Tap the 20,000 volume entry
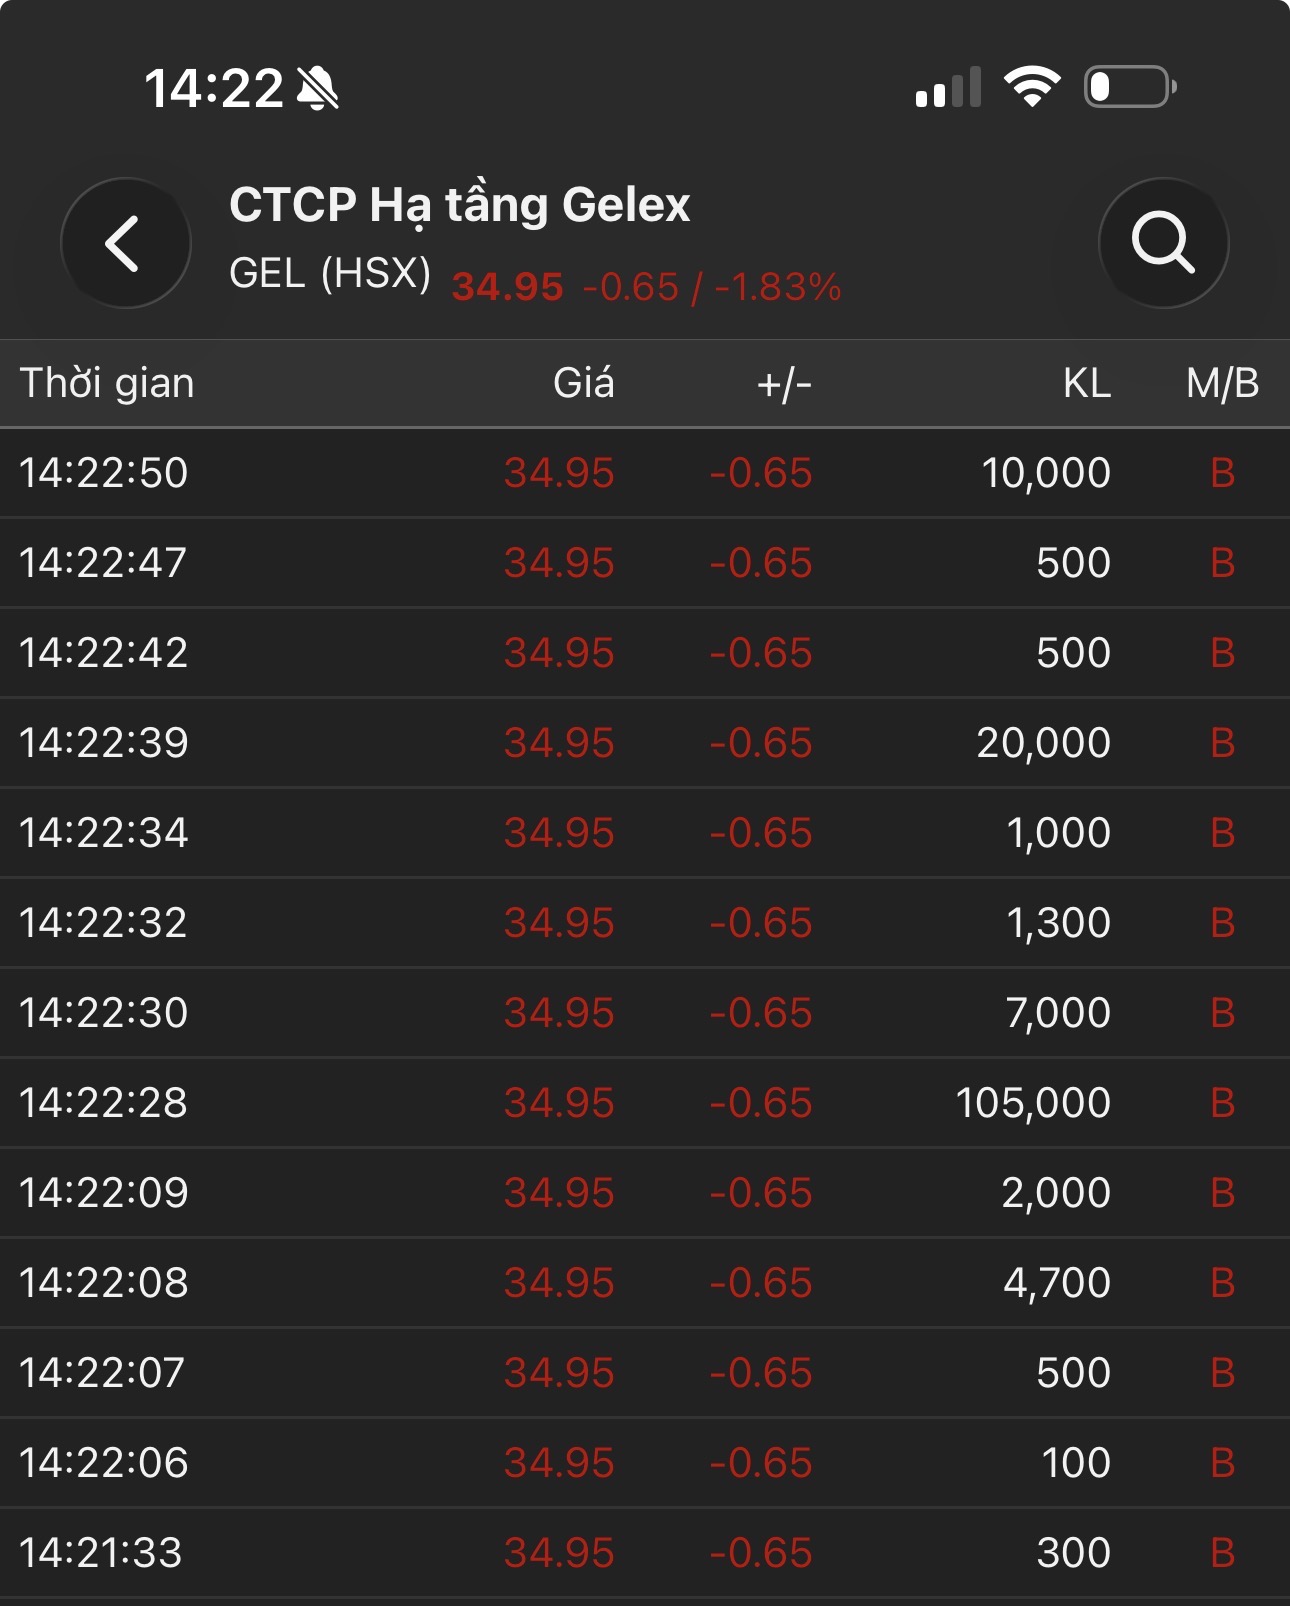This screenshot has height=1606, width=1290. [1043, 743]
